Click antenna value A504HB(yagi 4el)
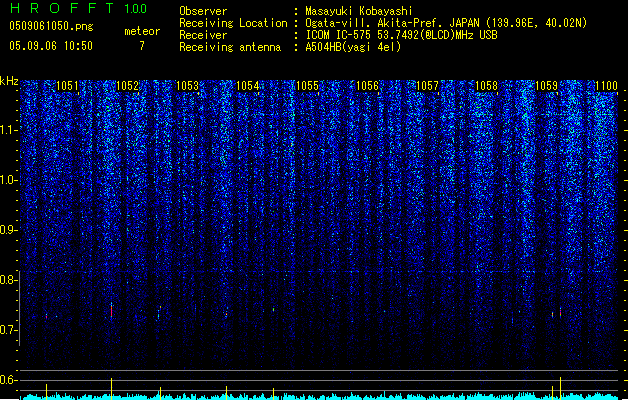The height and width of the screenshot is (400, 629). pyautogui.click(x=353, y=47)
